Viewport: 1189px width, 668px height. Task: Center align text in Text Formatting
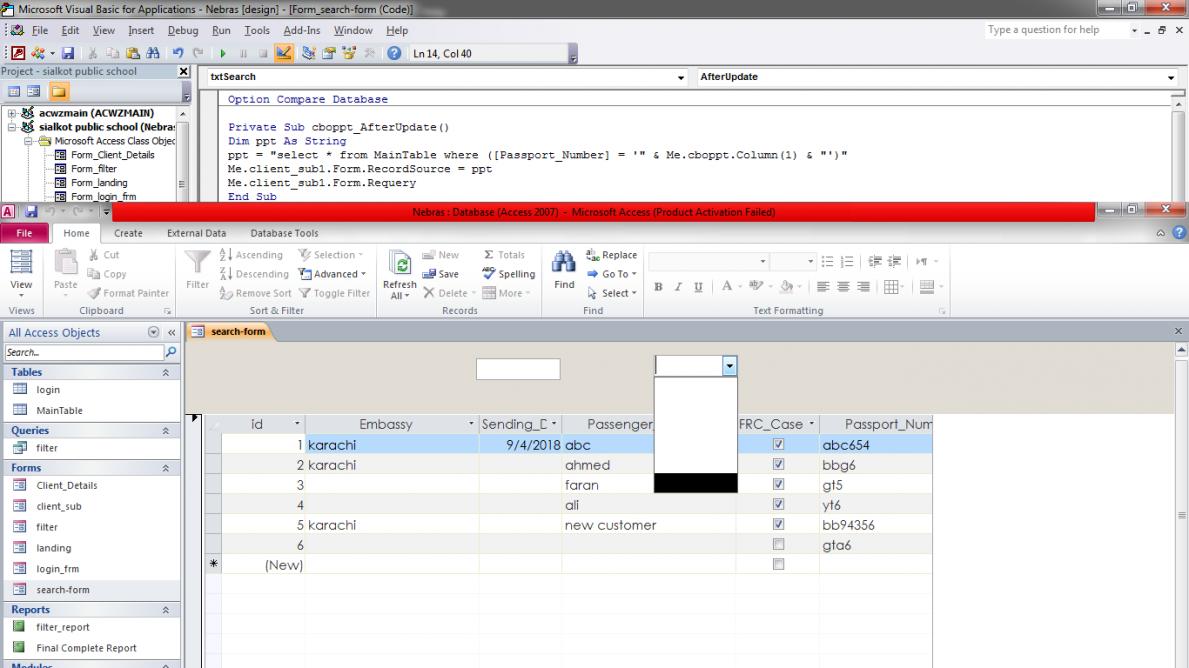[843, 287]
